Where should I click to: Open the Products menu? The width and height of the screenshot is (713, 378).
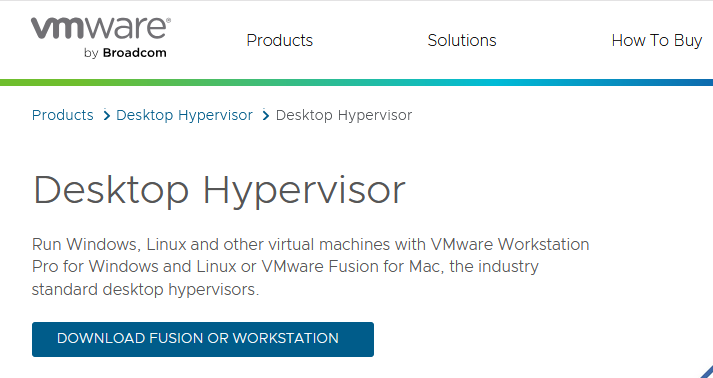[x=280, y=40]
